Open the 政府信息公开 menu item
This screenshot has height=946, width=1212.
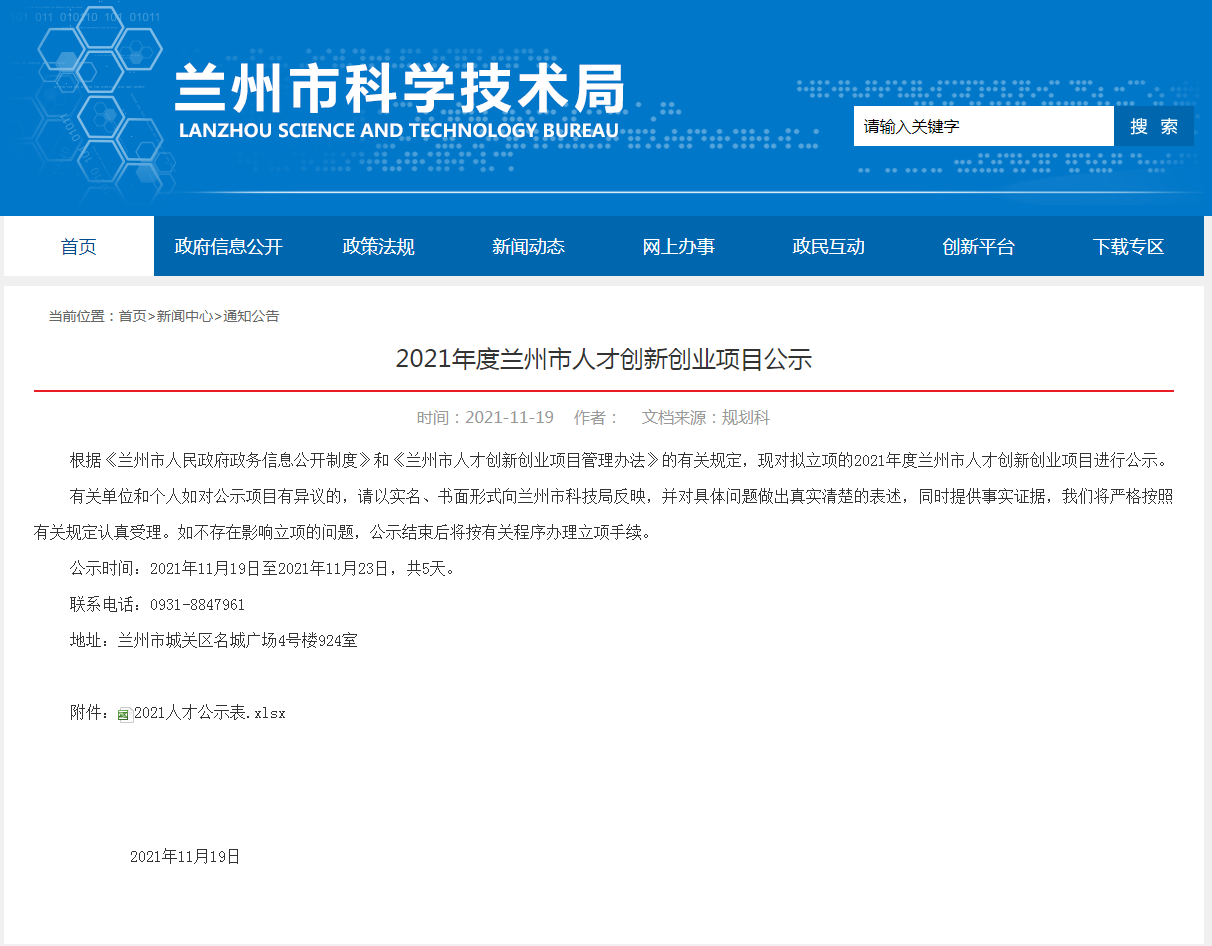[229, 246]
